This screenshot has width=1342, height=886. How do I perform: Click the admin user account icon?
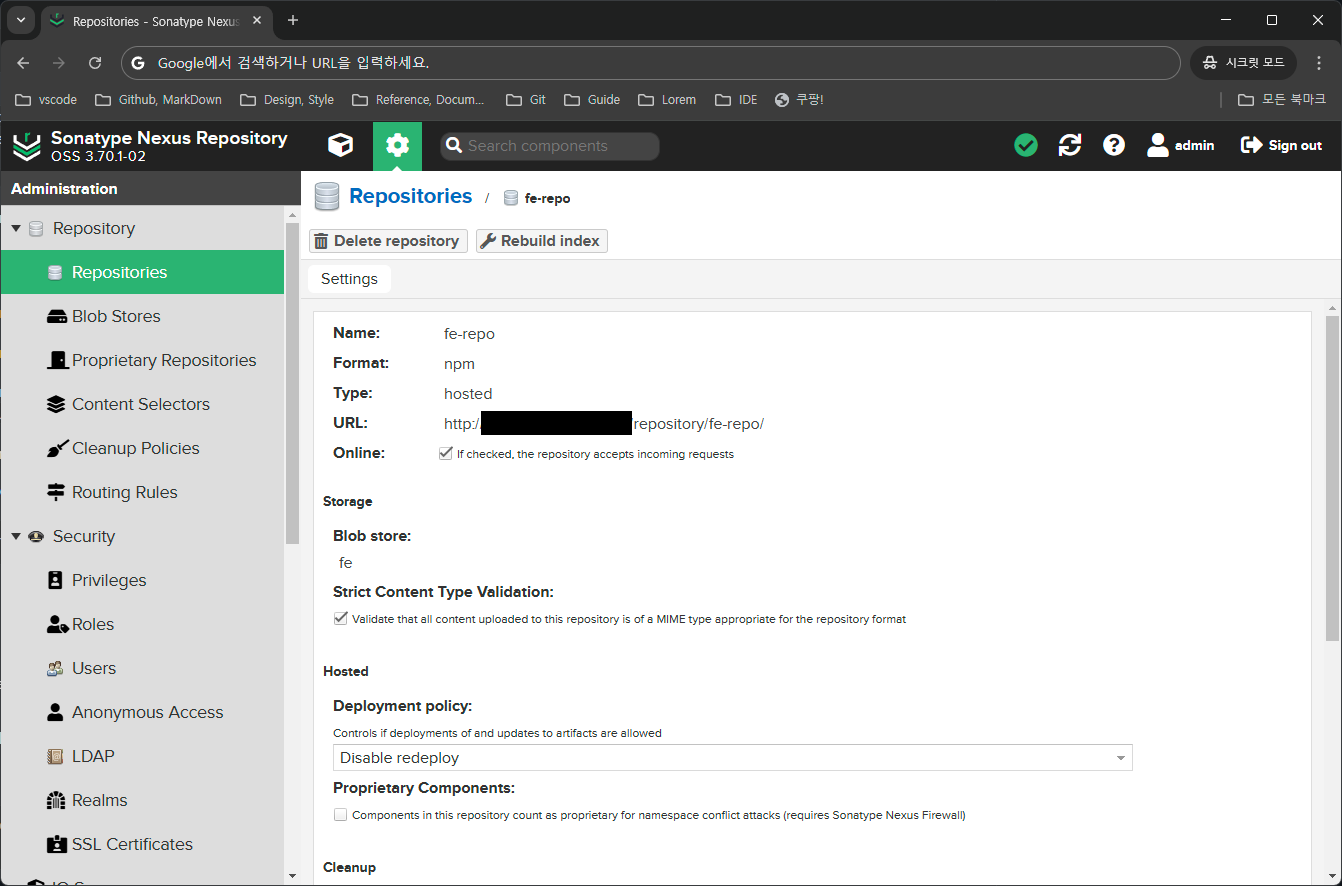[x=1180, y=146]
